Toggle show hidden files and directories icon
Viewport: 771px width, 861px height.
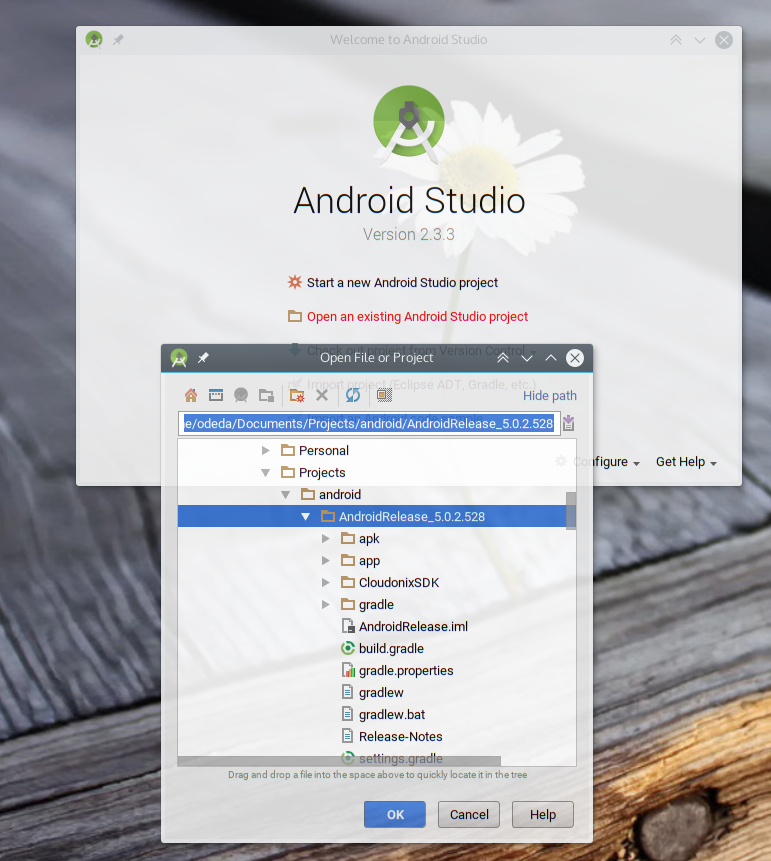[384, 395]
